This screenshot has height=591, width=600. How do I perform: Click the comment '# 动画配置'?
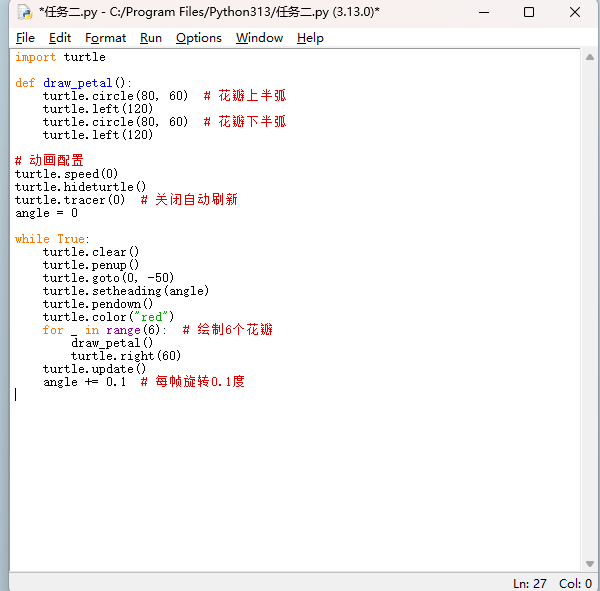(49, 160)
